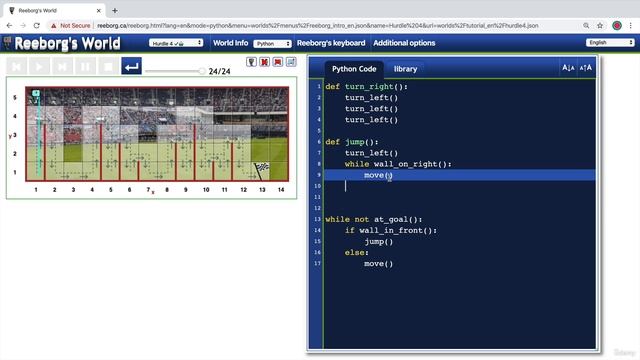Select the Reeborg's World browser tab
This screenshot has width=640, height=360.
tap(54, 11)
